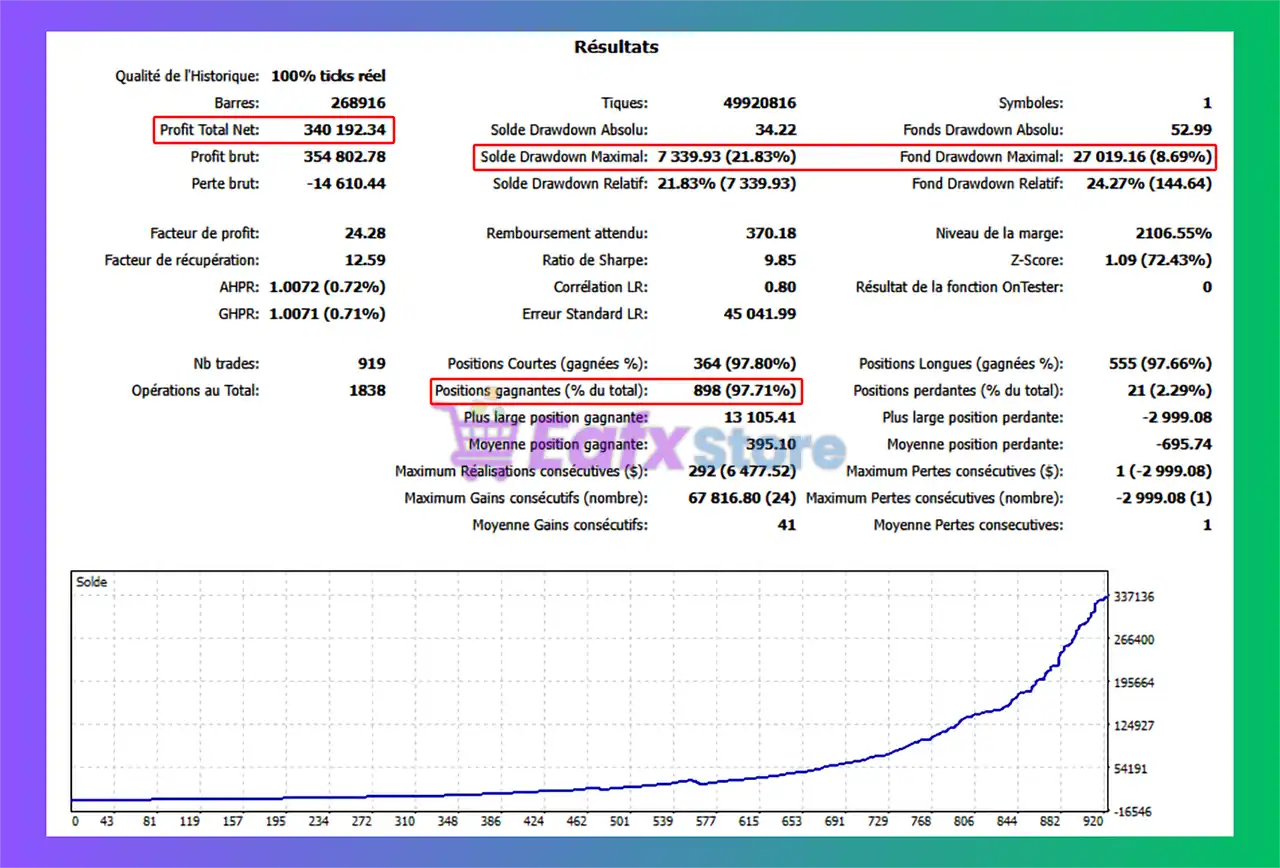Click the 0 marker on chart x-axis
The image size is (1280, 868).
(x=75, y=822)
